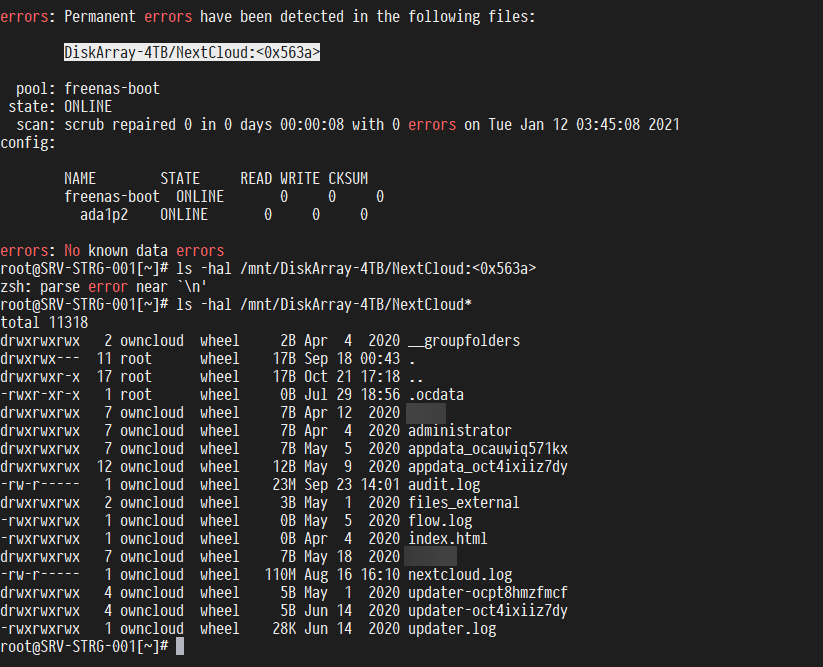The width and height of the screenshot is (823, 667).
Task: Click the READ column header
Action: [x=256, y=178]
